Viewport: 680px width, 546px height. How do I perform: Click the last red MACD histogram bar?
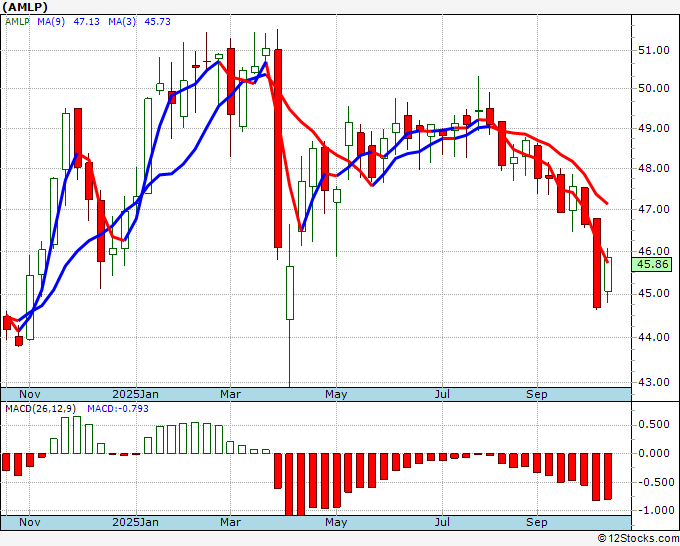point(608,476)
